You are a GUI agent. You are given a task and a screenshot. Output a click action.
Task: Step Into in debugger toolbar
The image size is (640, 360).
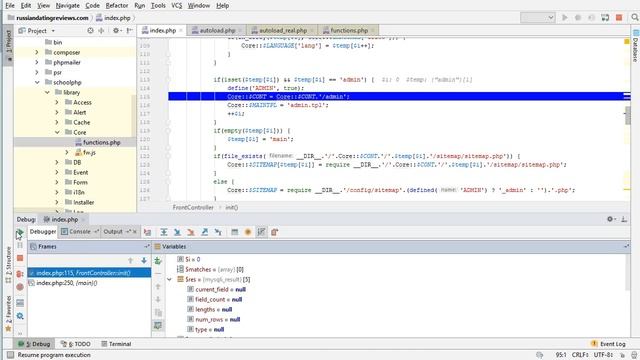(x=177, y=232)
